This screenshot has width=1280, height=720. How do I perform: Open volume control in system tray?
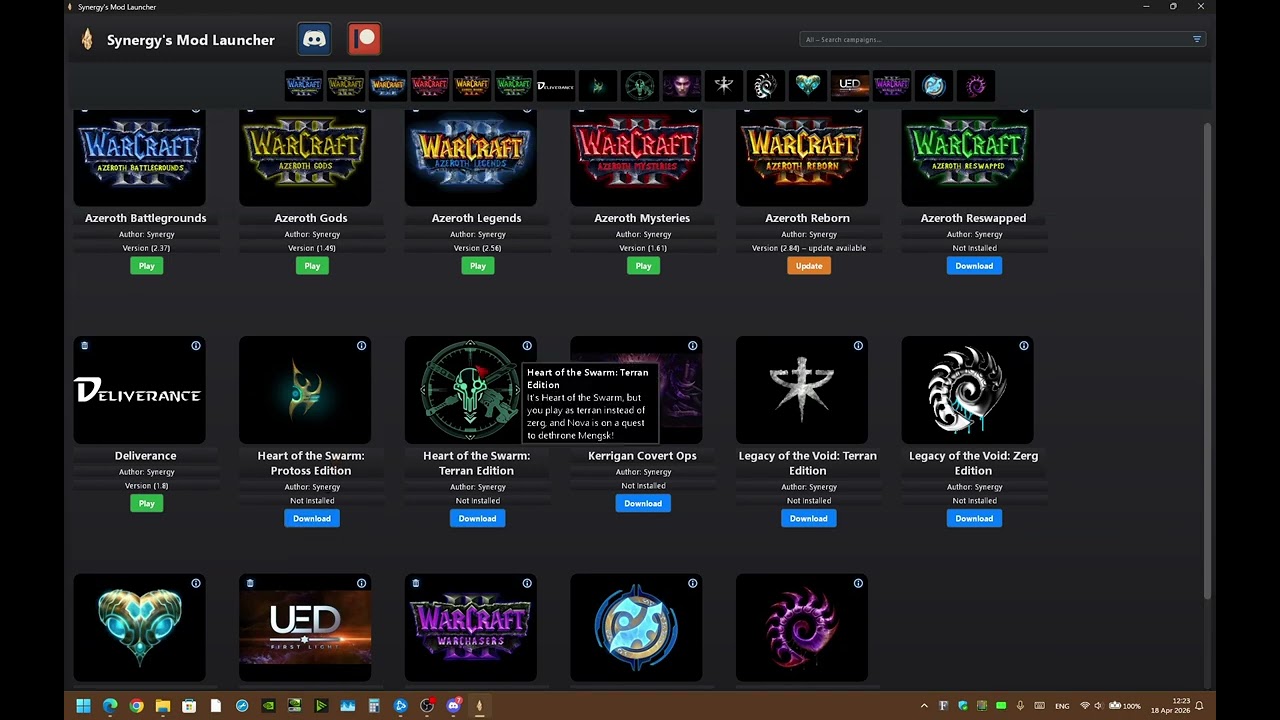1098,706
